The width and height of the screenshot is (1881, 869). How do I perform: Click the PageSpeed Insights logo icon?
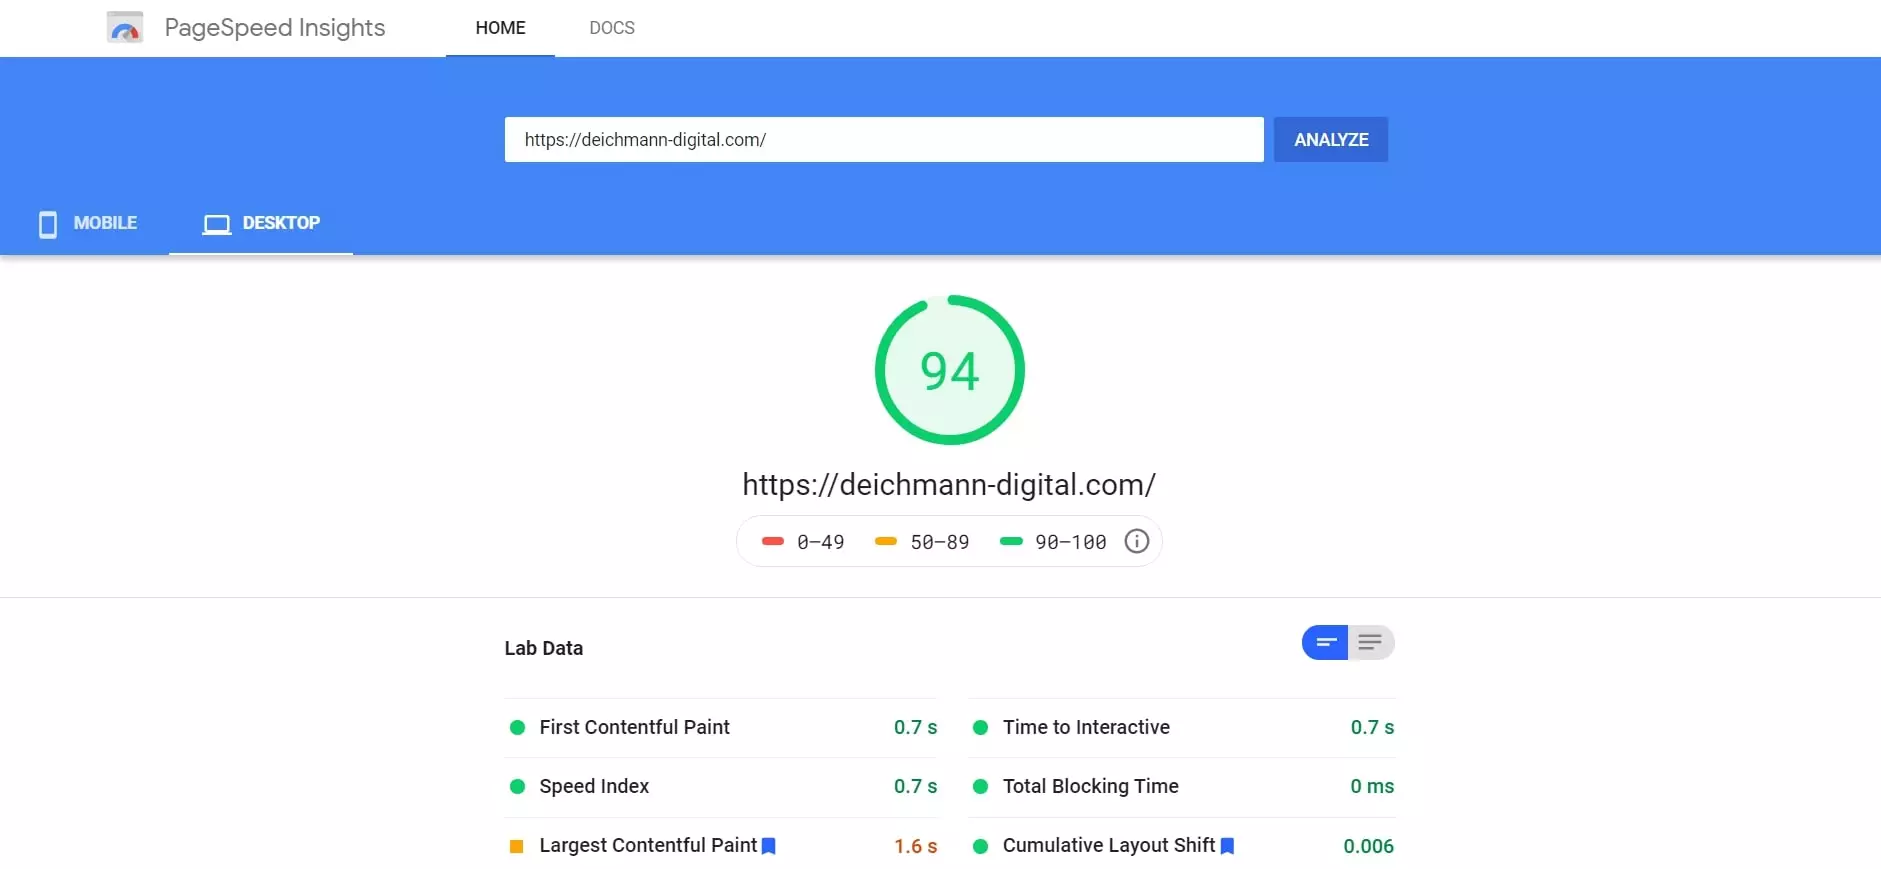125,28
